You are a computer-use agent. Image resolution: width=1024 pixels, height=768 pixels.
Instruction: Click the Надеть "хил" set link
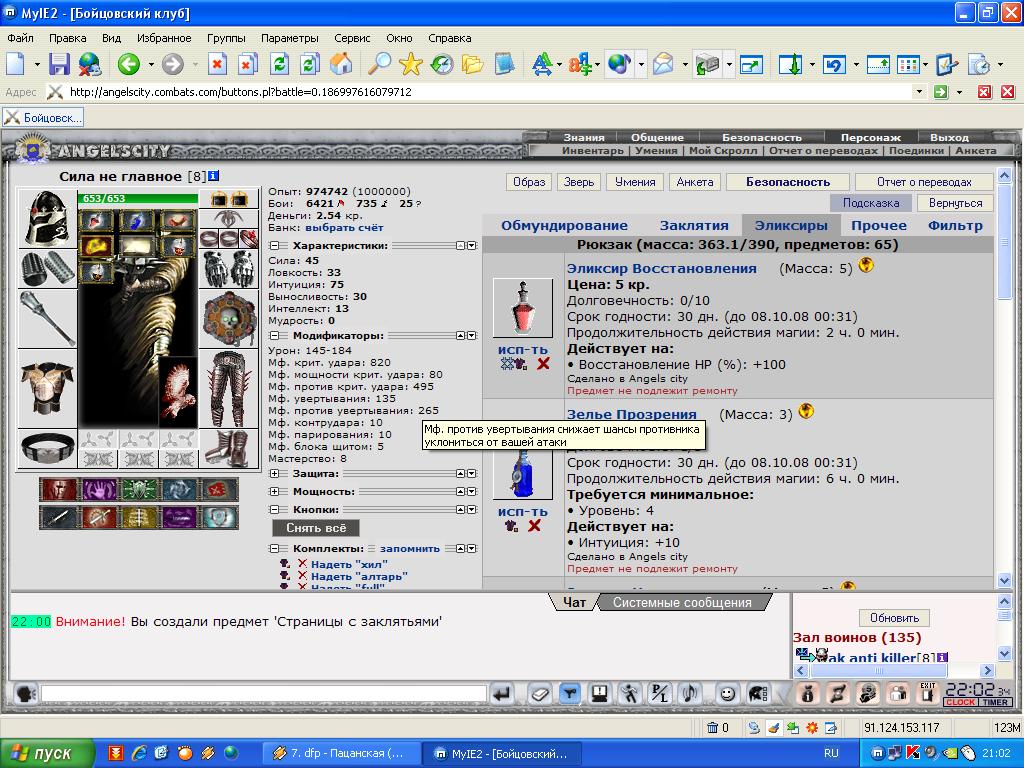pos(349,564)
